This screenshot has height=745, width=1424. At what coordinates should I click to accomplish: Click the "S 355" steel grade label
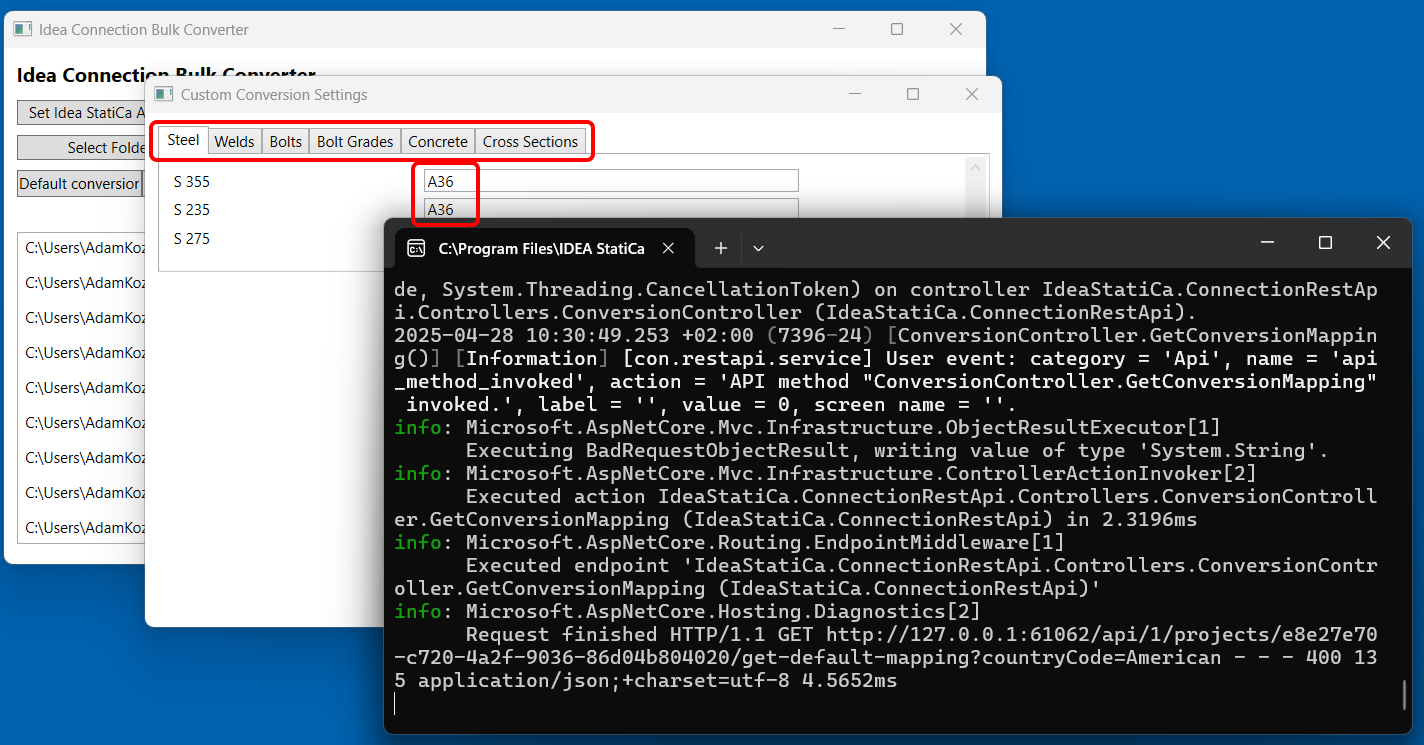[191, 182]
